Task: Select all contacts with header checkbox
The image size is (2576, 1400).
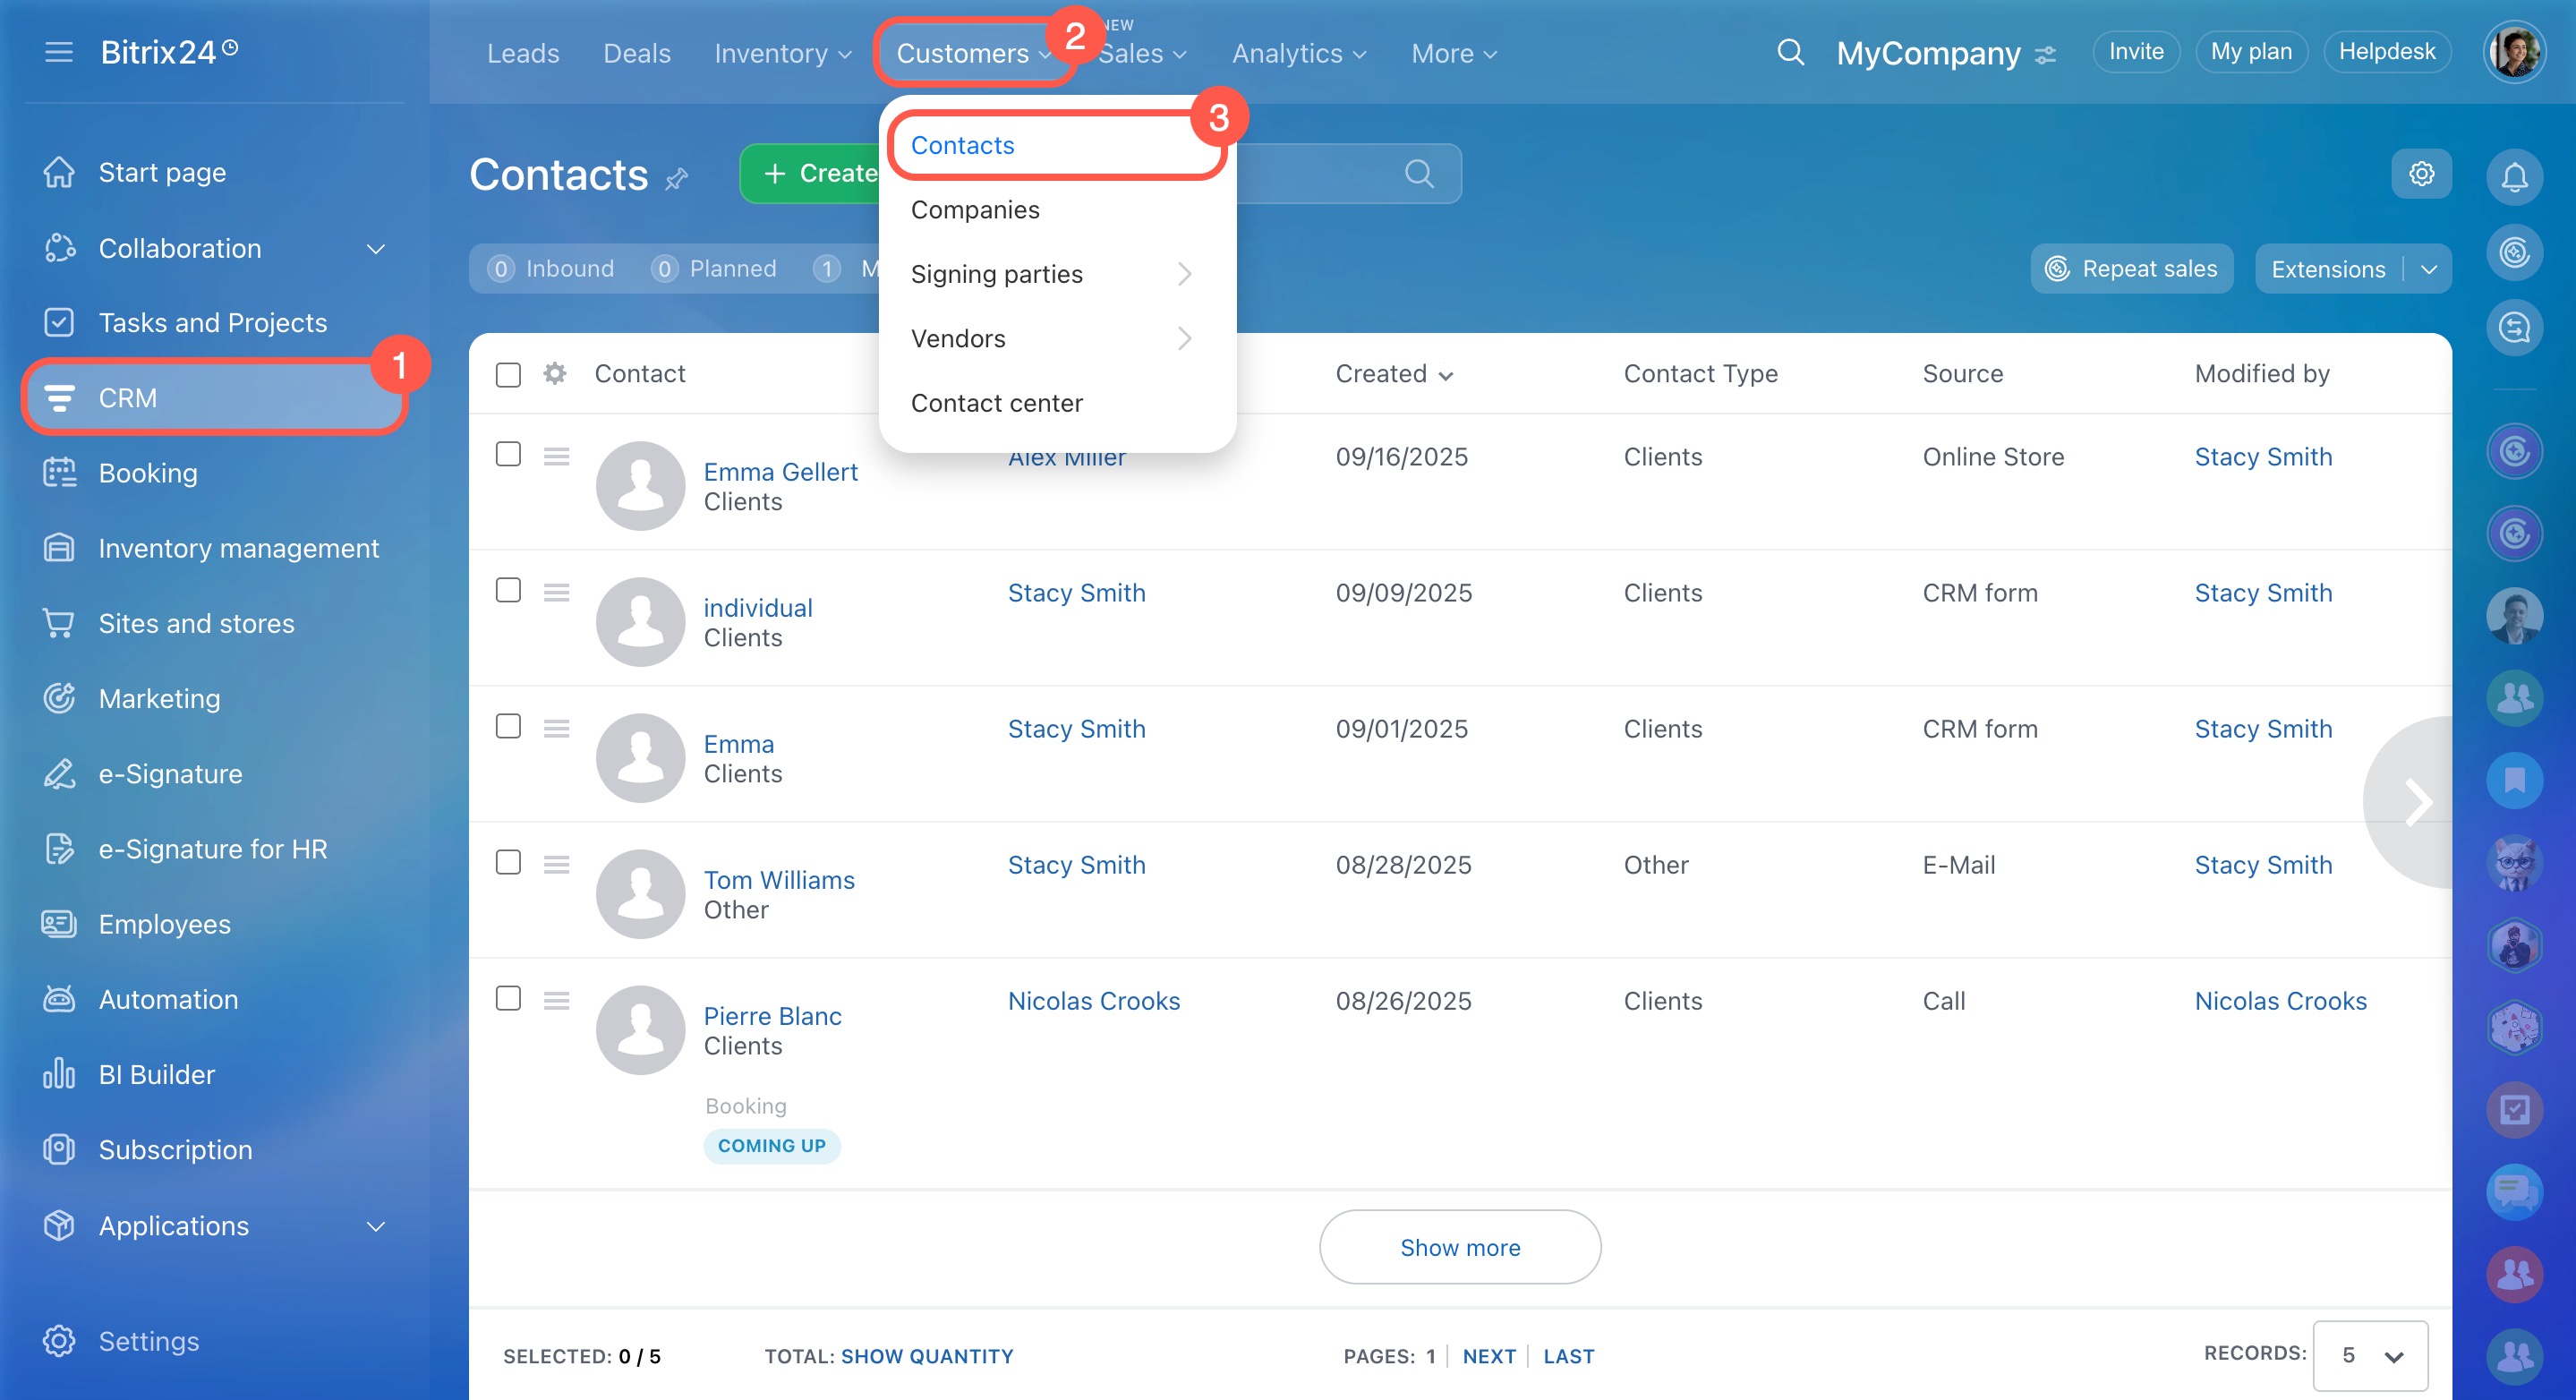Action: 508,374
